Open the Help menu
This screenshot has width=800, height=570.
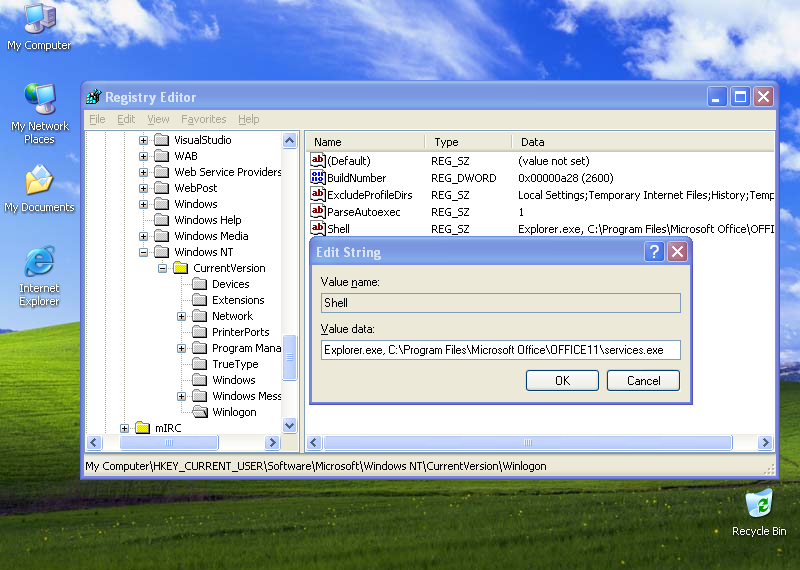(248, 119)
